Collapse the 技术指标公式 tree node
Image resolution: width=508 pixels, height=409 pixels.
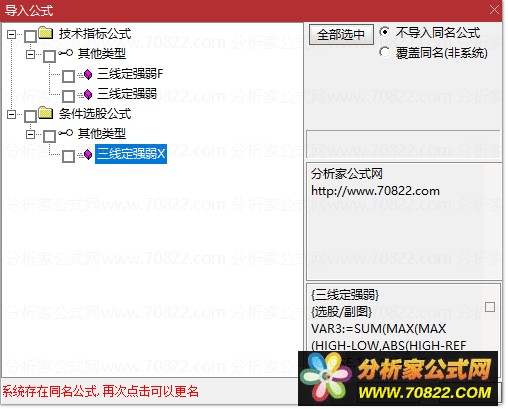[12, 34]
